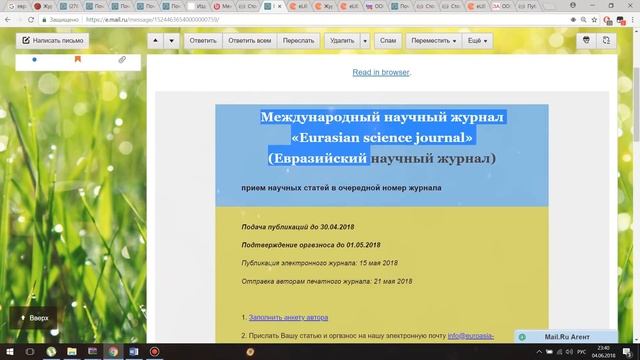Bookmark page with the star icon
The image size is (640, 360).
point(594,19)
